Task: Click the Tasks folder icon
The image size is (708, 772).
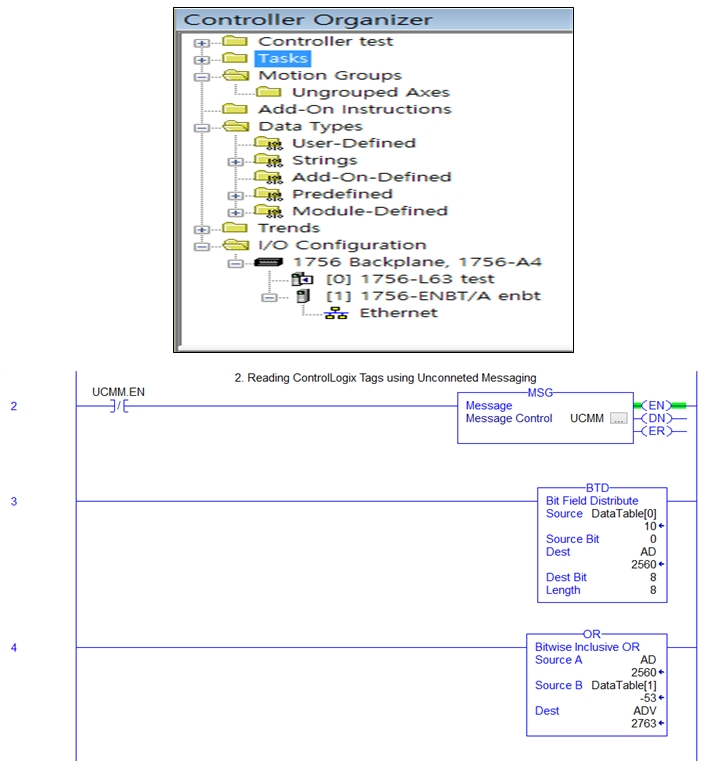Action: 235,58
